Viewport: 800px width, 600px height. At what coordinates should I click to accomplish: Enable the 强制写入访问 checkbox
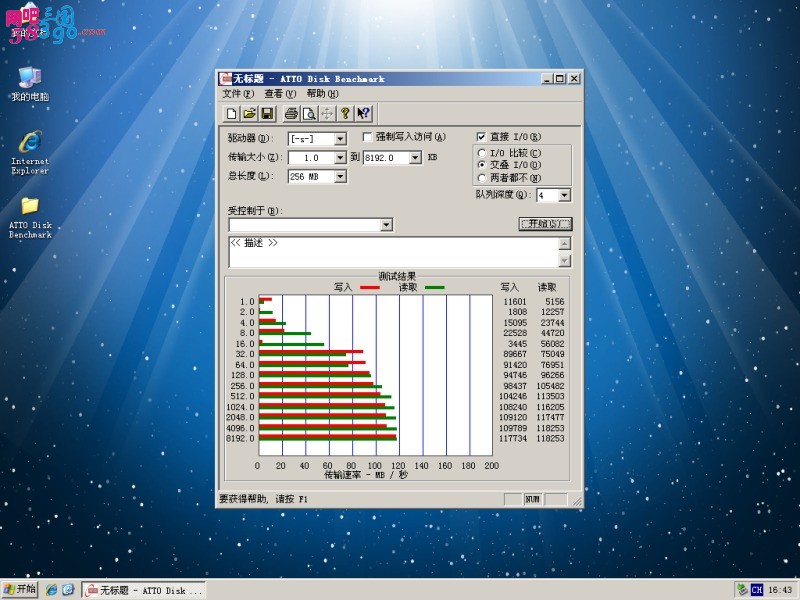point(367,137)
